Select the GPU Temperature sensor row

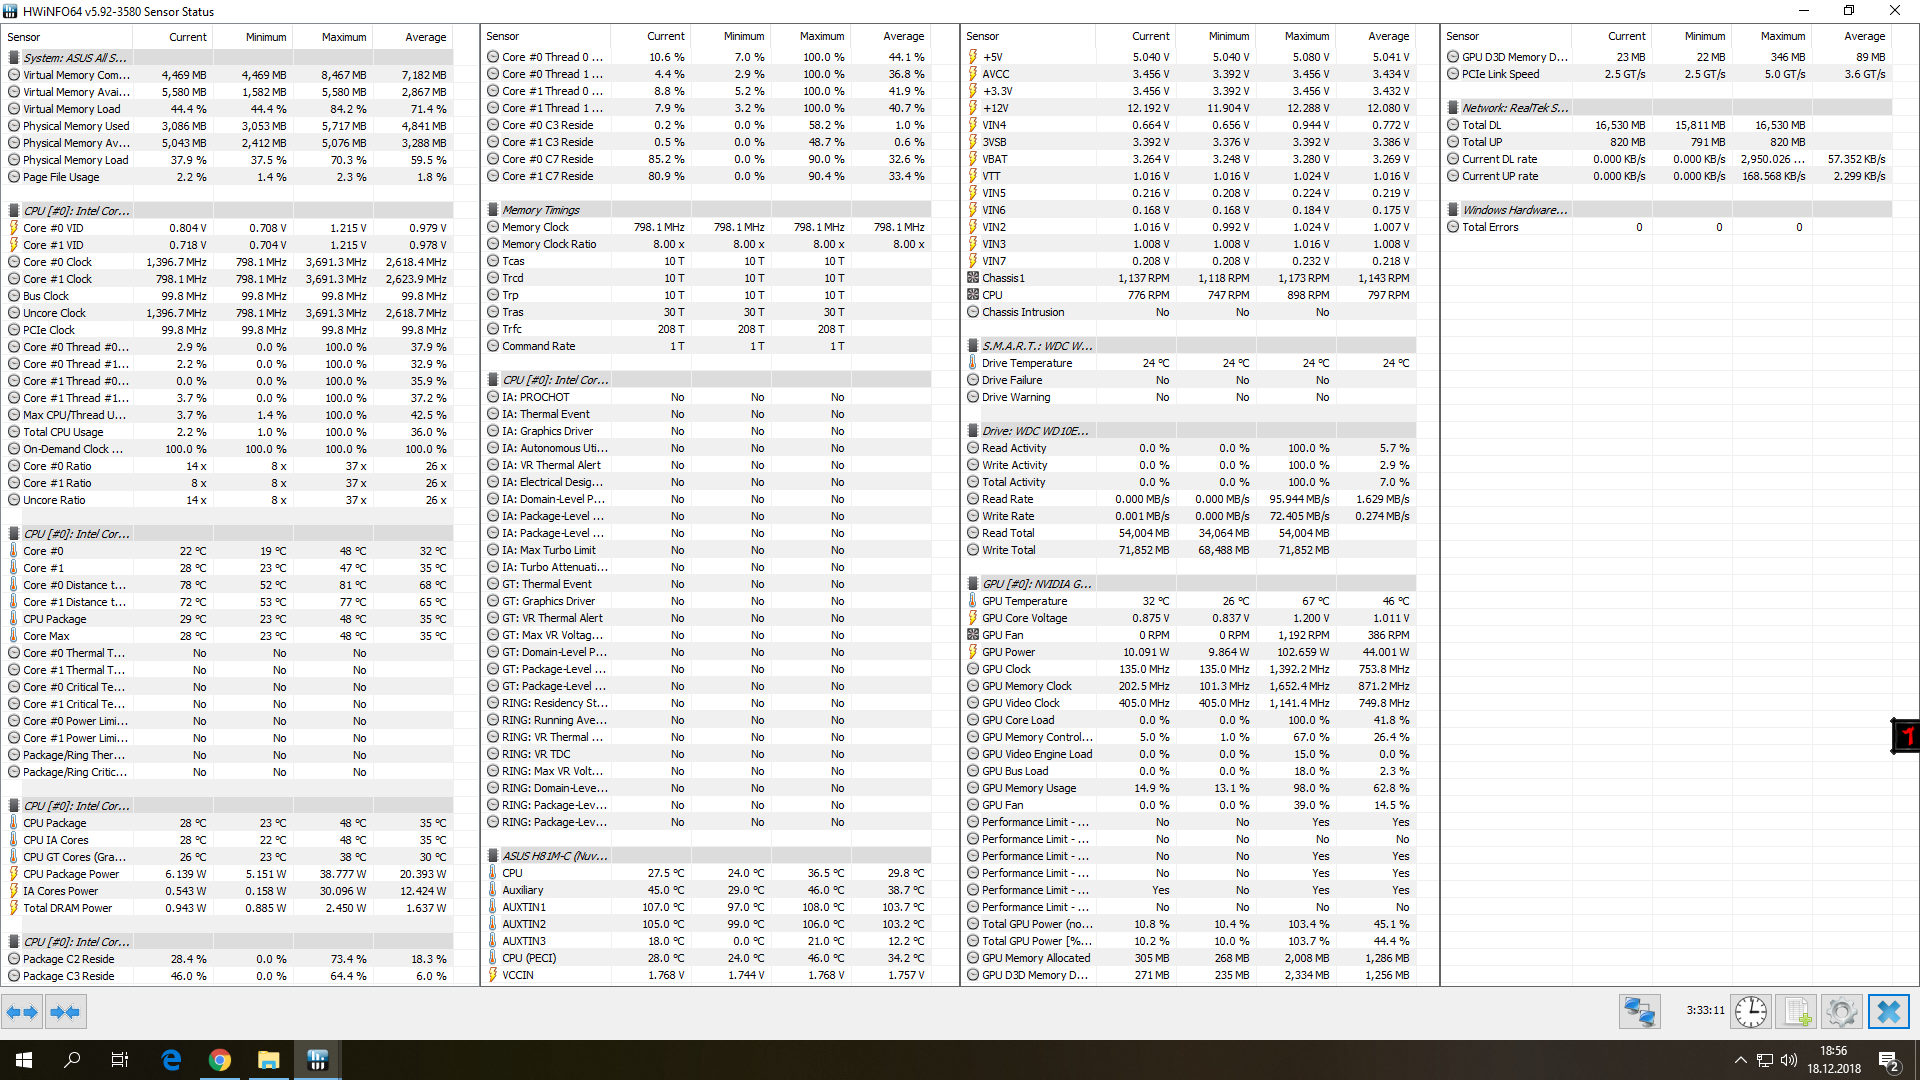(1024, 601)
